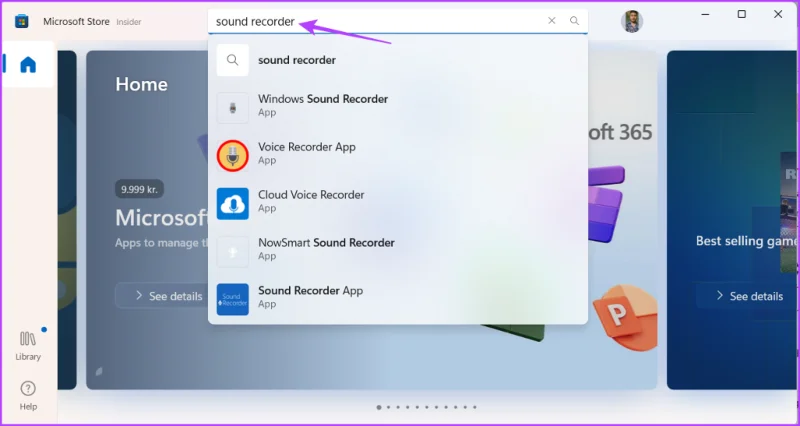Click the Windows Sound Recorder icon
The image size is (800, 426).
pyautogui.click(x=233, y=108)
